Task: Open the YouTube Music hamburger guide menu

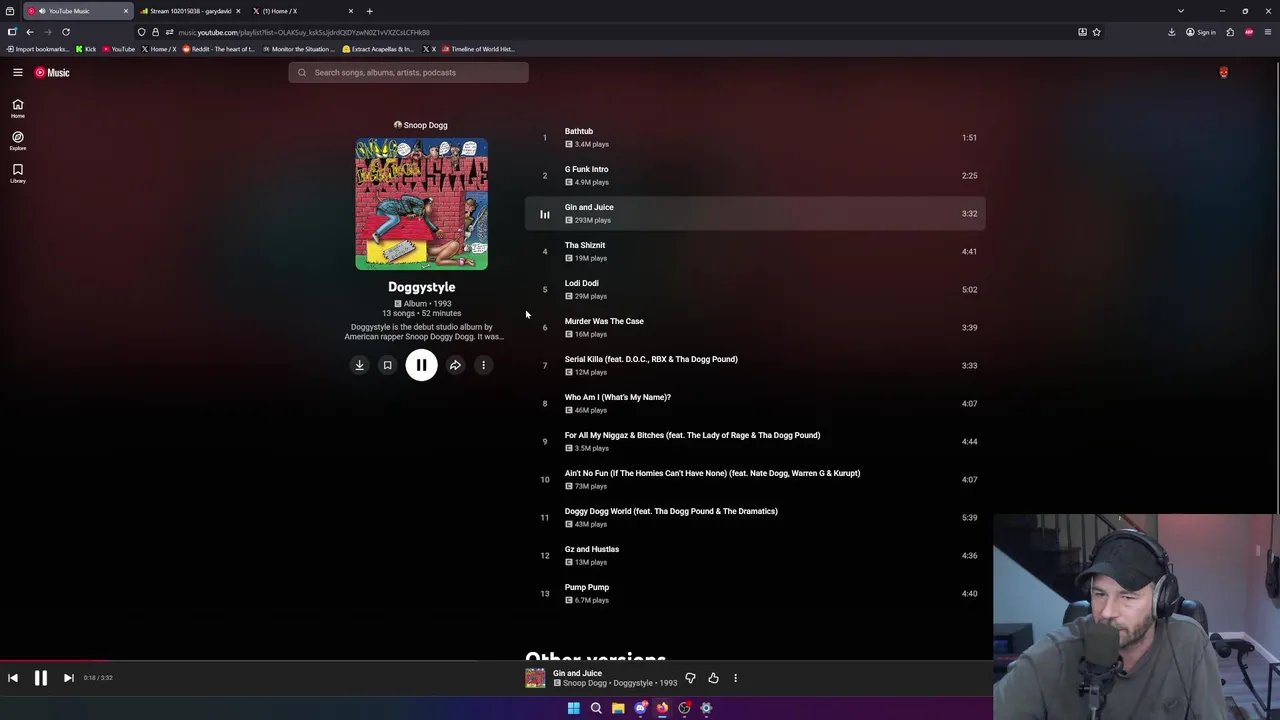Action: point(17,72)
